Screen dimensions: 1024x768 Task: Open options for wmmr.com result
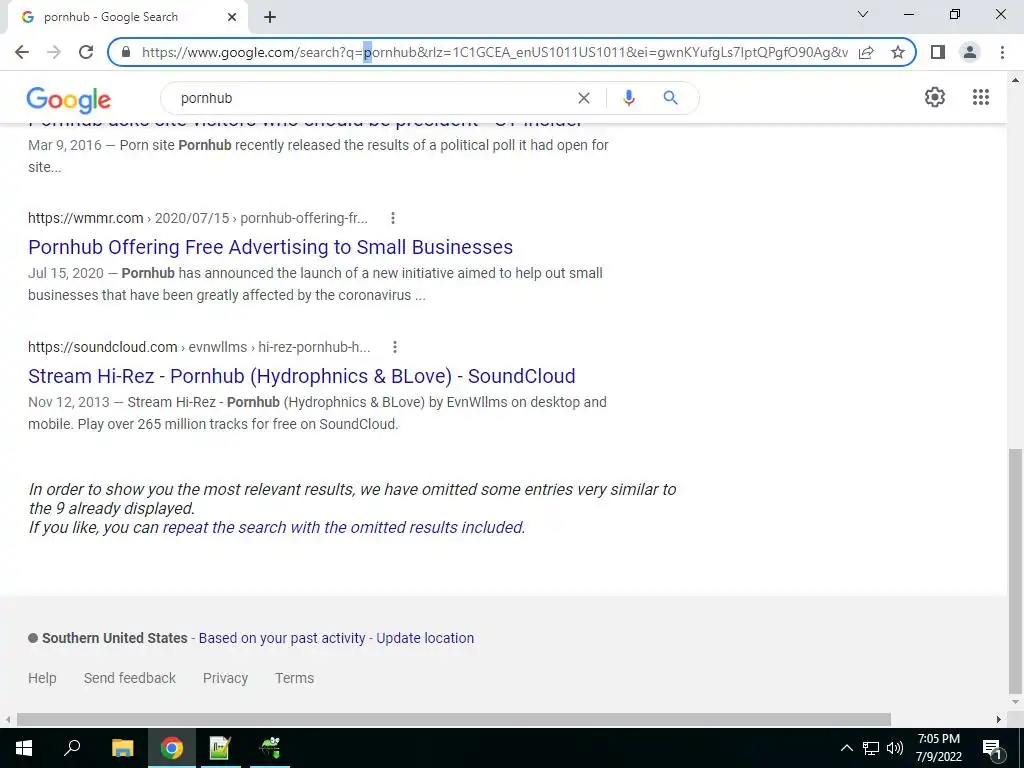point(392,218)
